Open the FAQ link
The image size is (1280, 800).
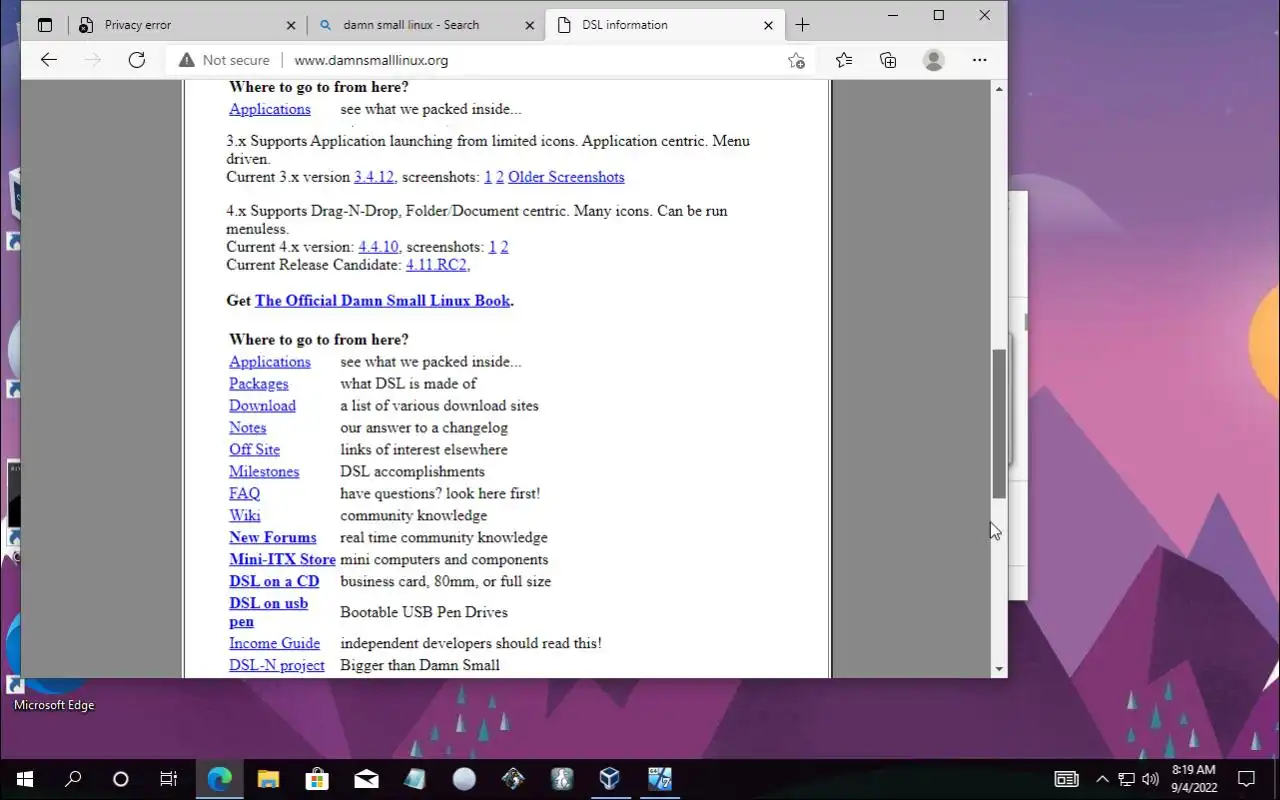click(x=244, y=494)
